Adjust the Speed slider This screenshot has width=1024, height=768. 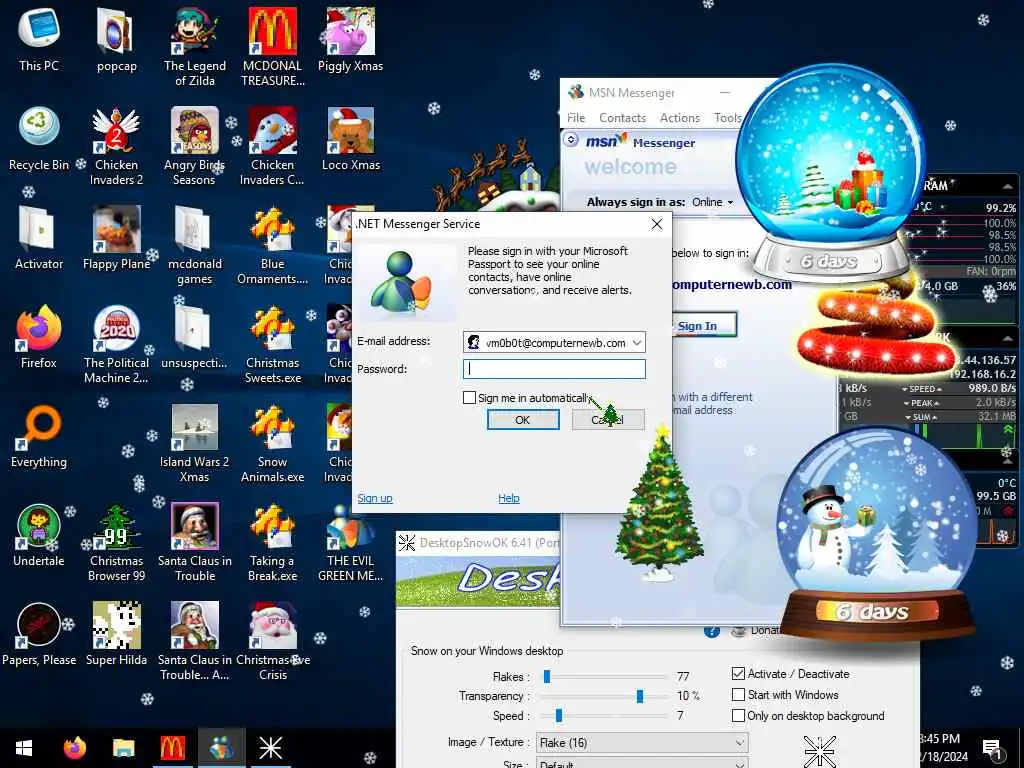558,716
